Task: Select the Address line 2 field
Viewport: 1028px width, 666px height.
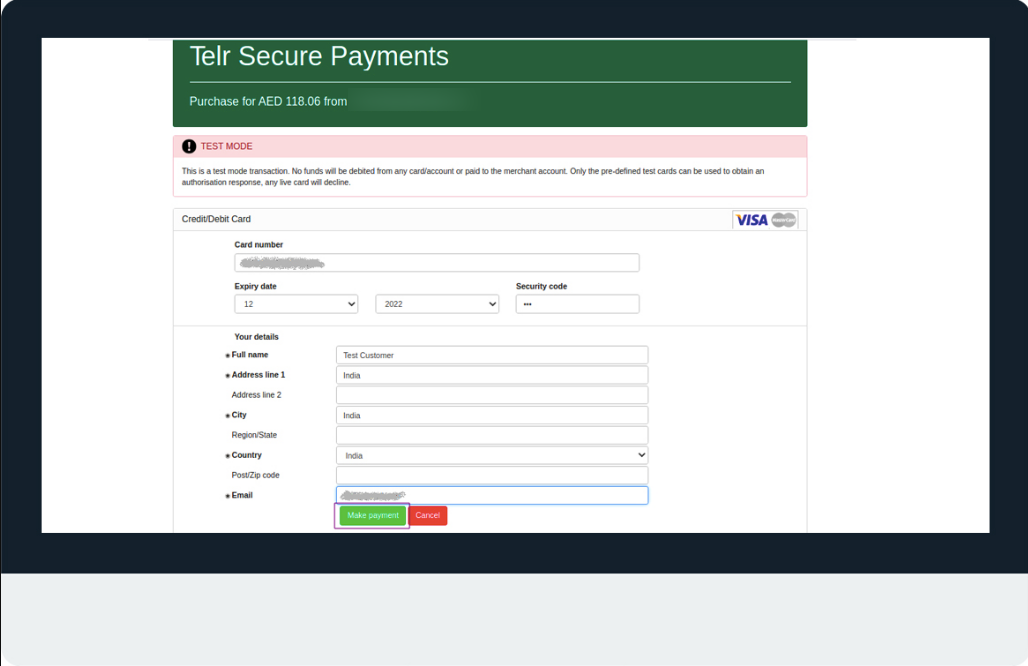Action: tap(492, 395)
